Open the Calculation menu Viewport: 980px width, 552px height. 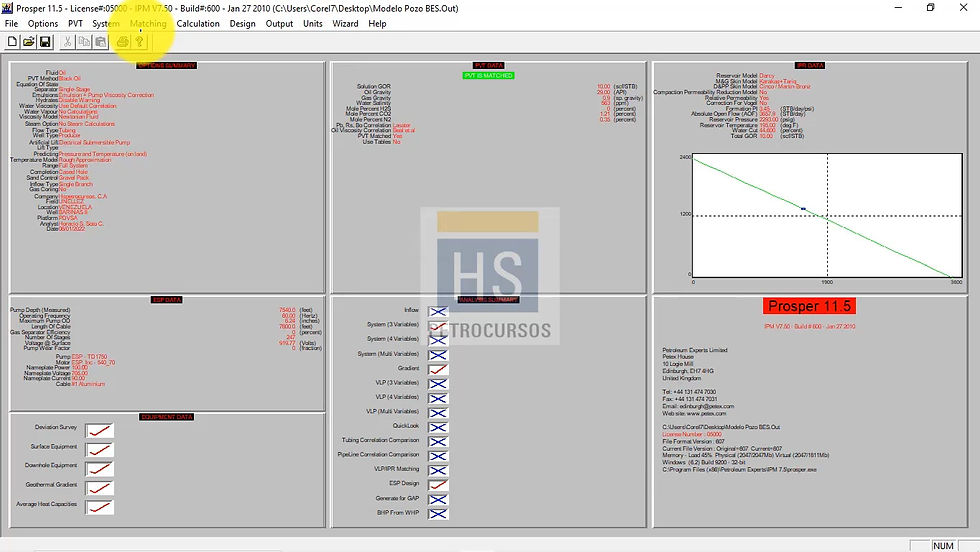[x=198, y=24]
